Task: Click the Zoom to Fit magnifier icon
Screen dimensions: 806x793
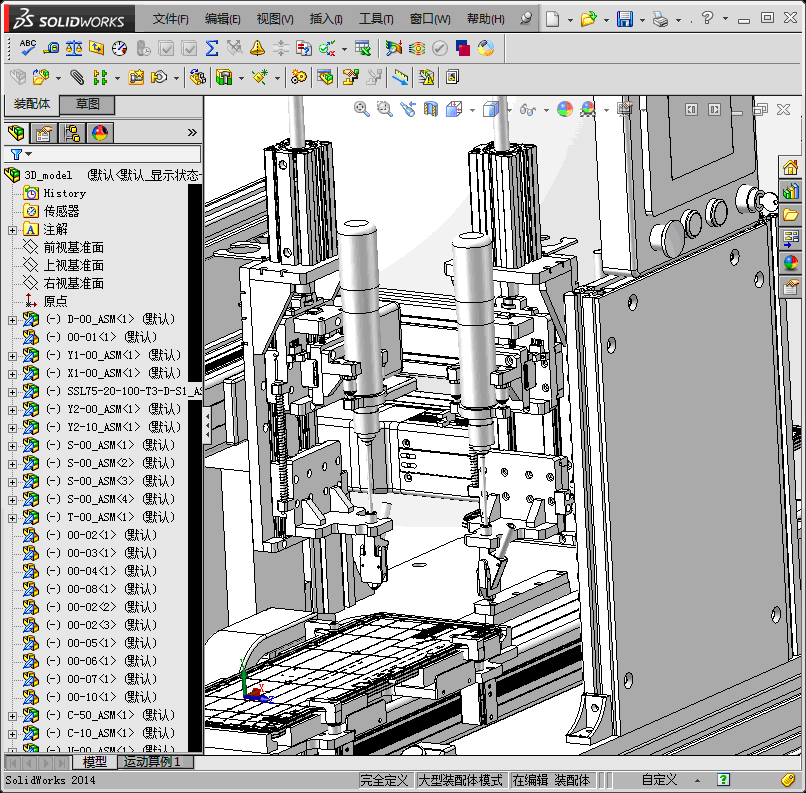Action: tap(362, 109)
